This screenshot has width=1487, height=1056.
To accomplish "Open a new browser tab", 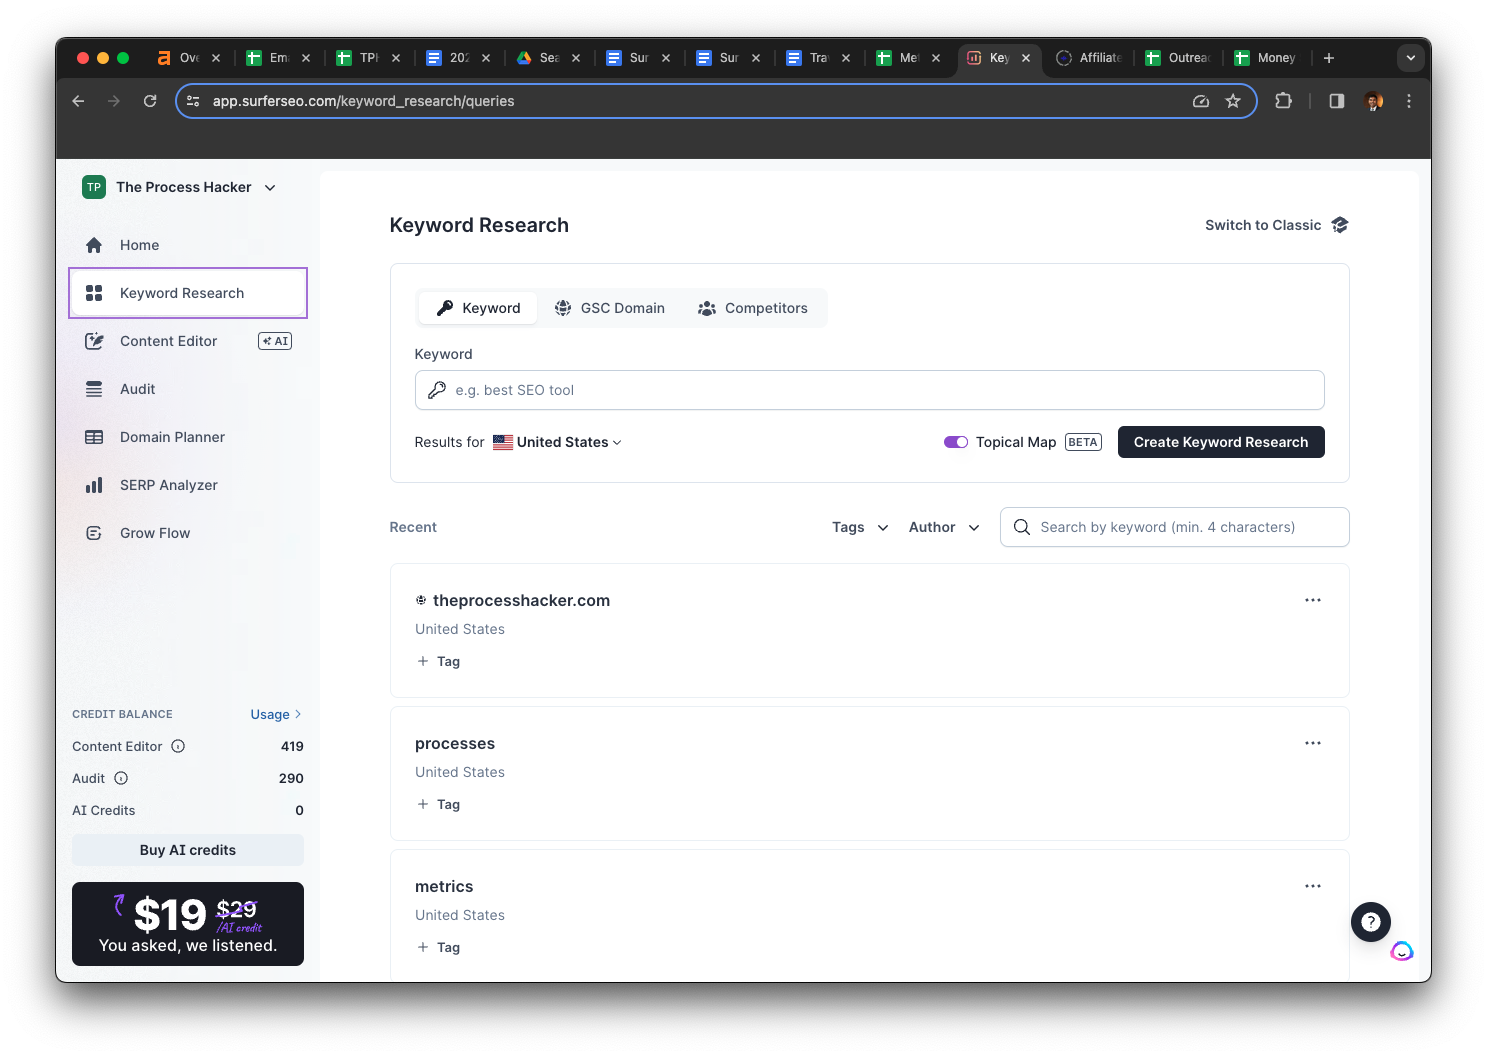I will (1329, 58).
